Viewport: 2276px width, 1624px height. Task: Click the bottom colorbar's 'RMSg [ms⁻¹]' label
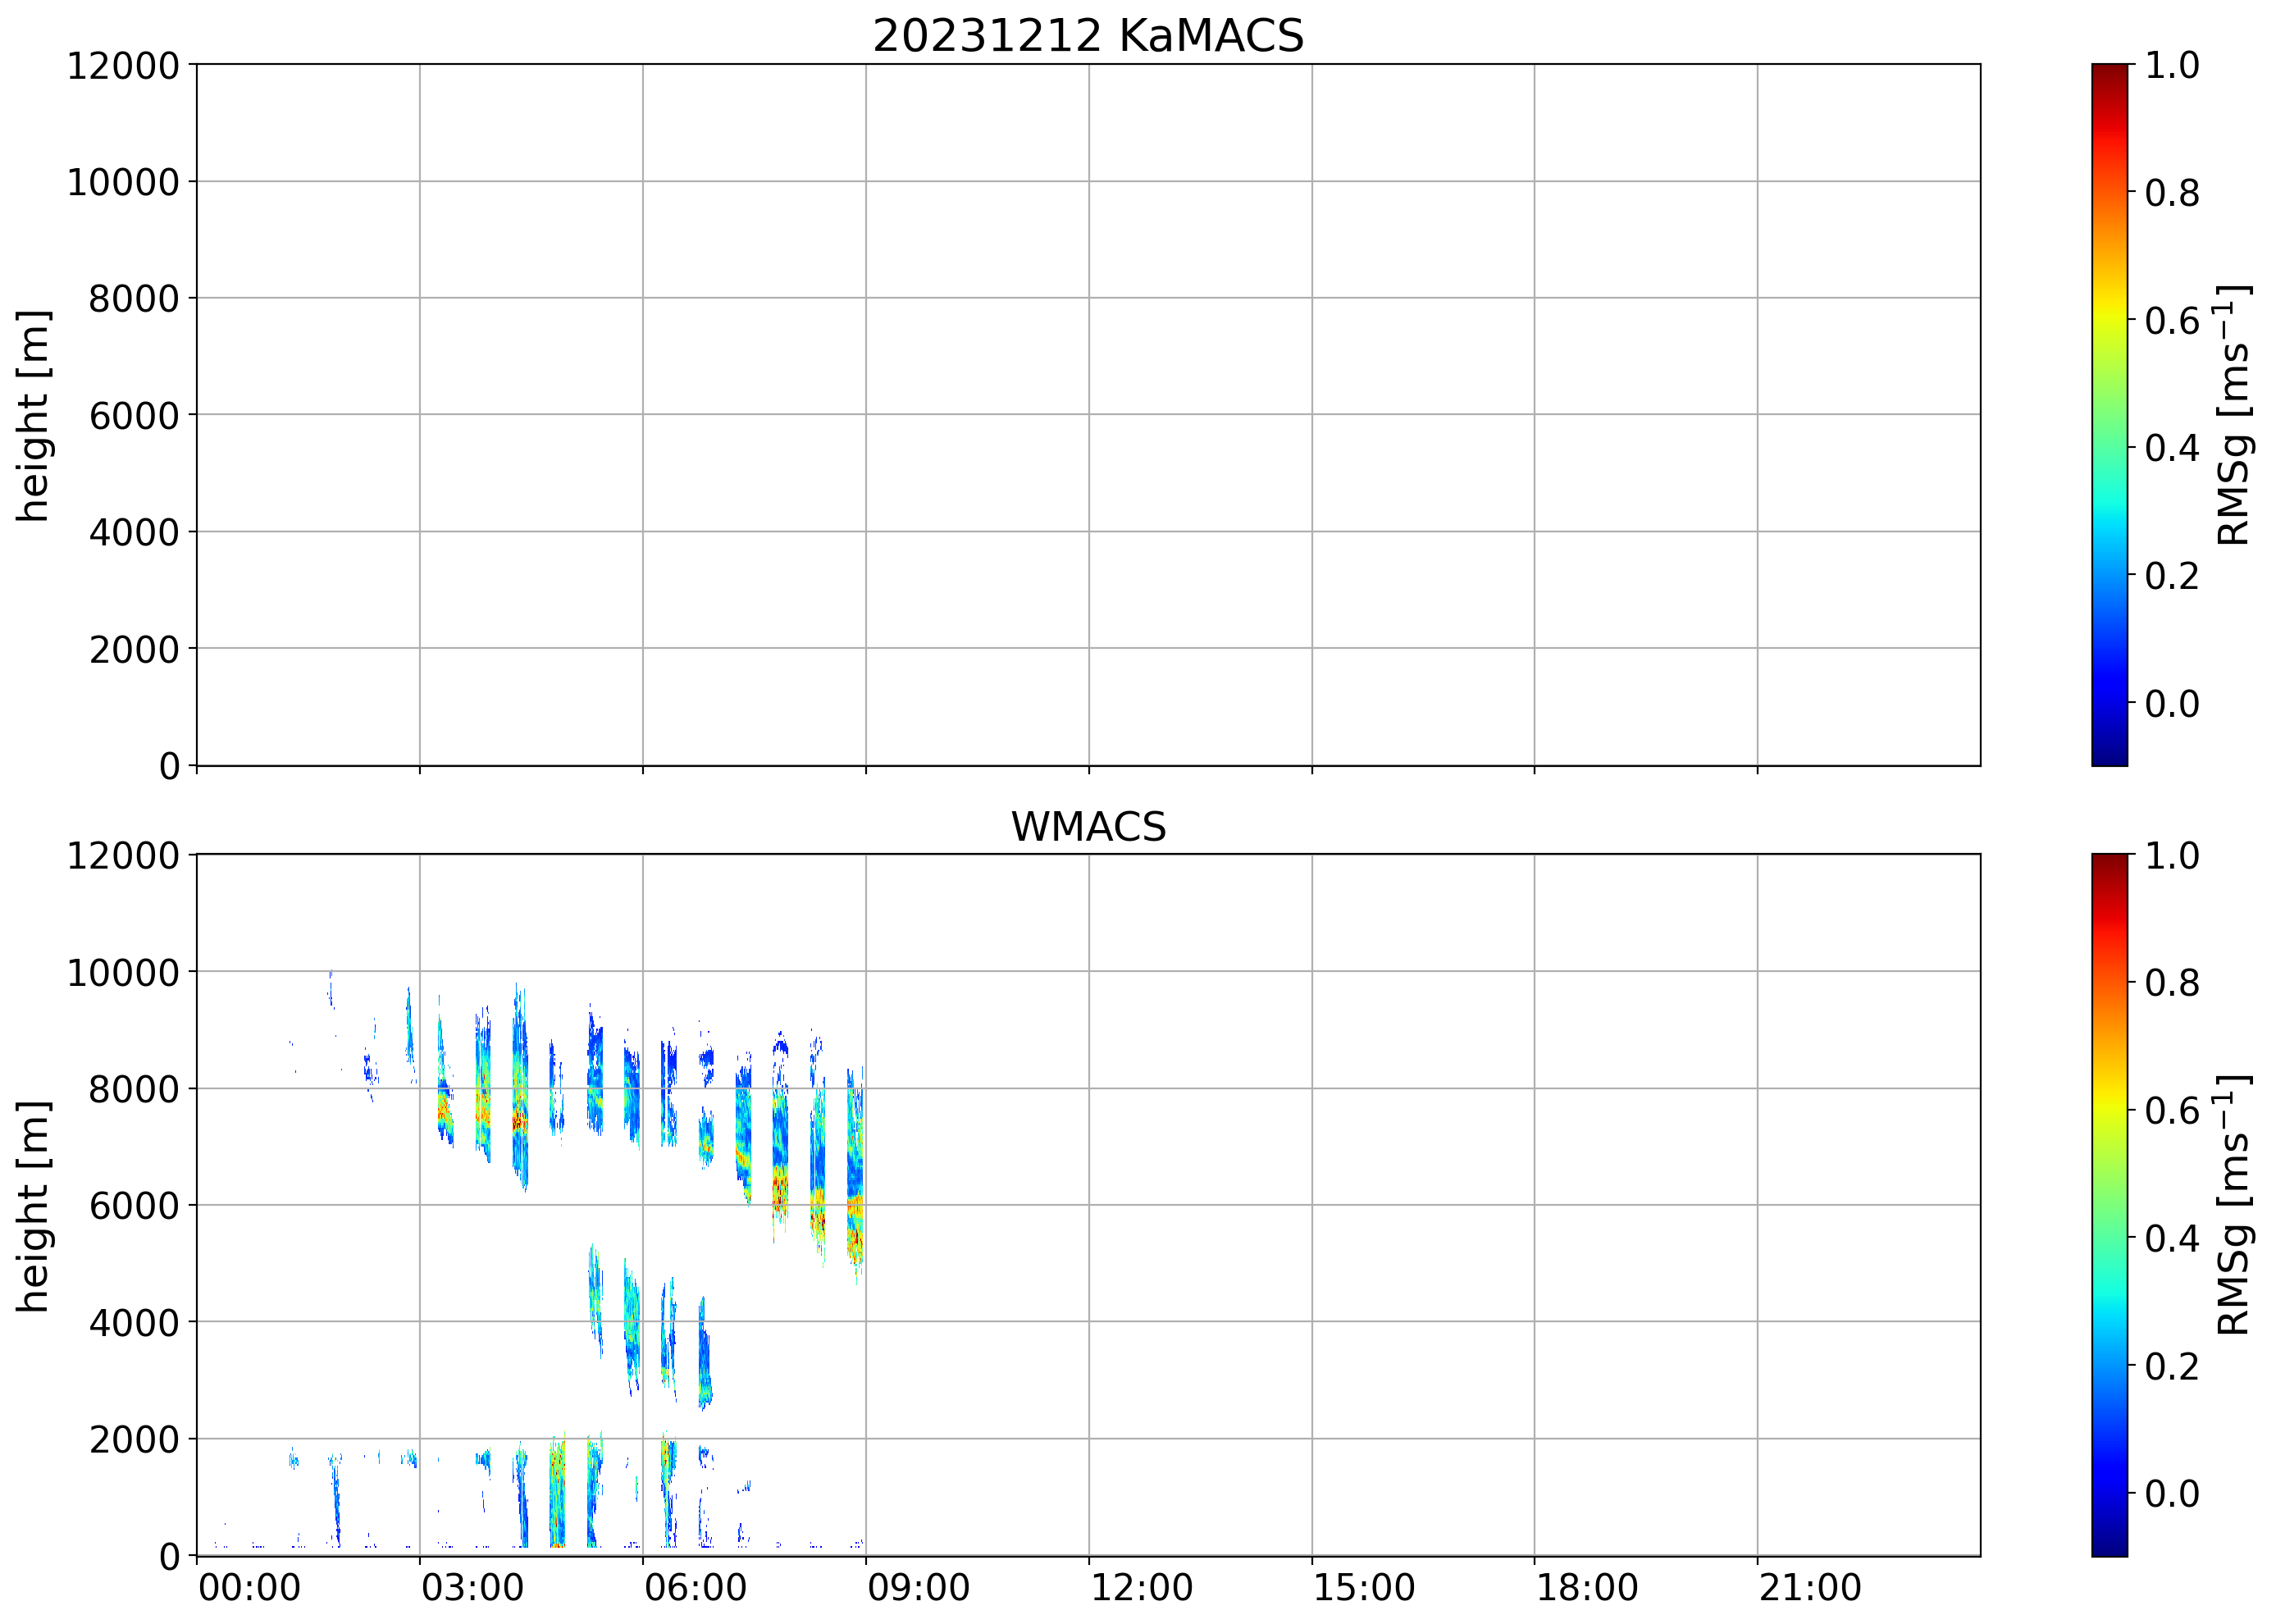pyautogui.click(x=2233, y=1205)
